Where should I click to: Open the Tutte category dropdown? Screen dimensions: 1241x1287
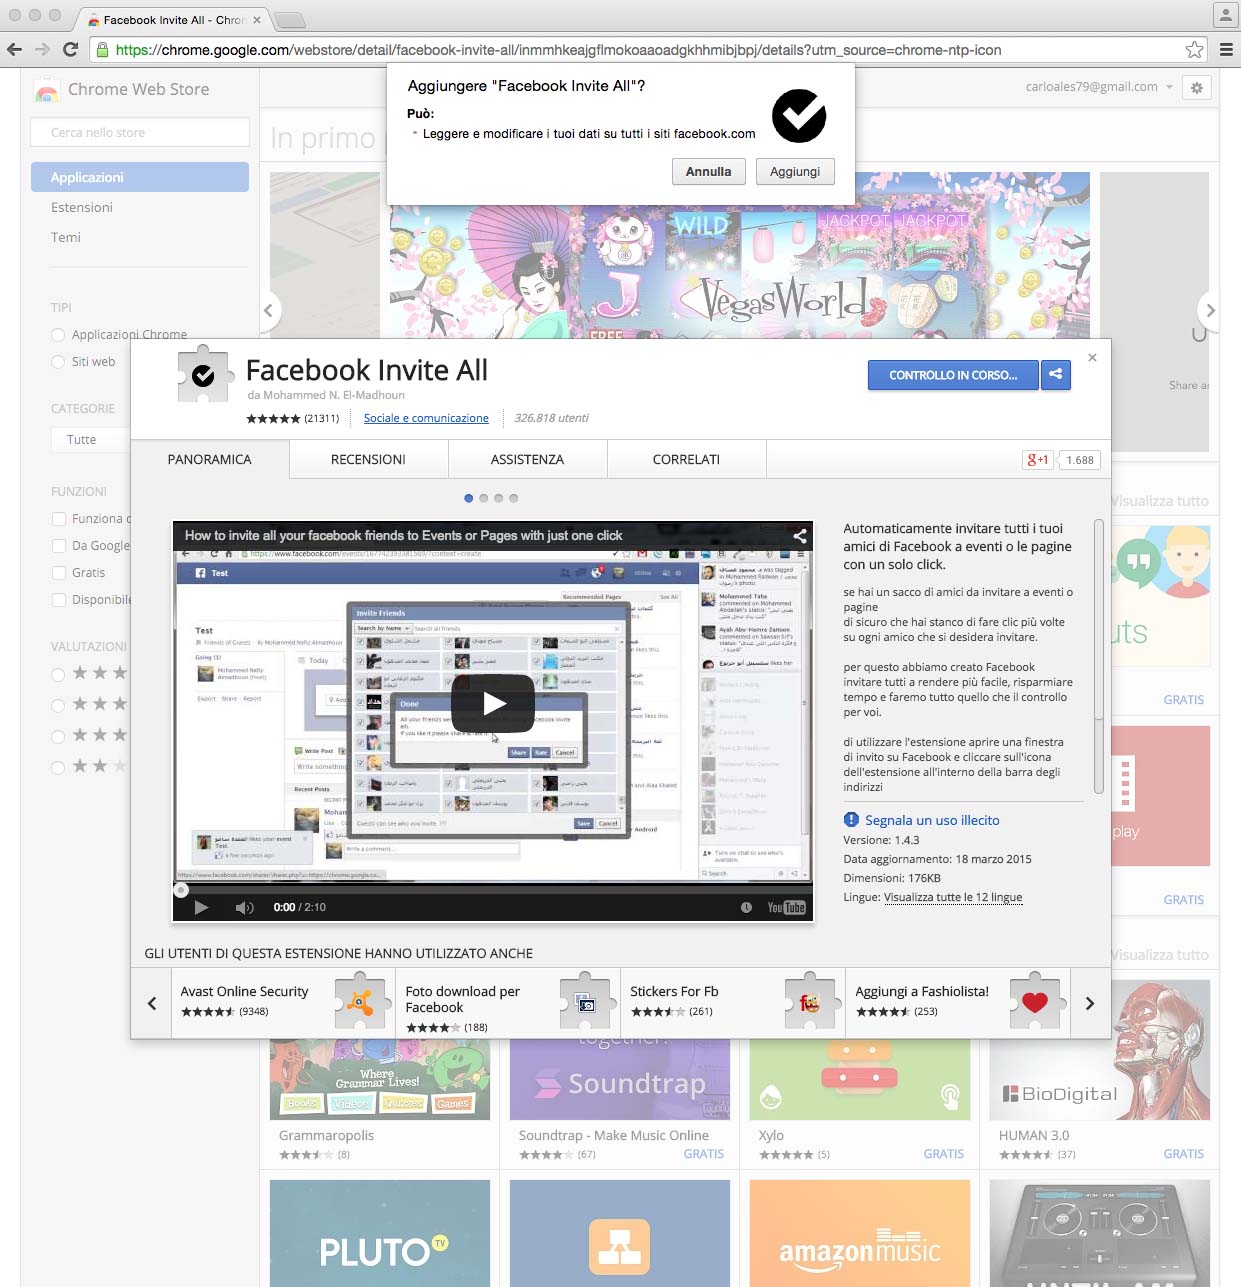(x=90, y=440)
